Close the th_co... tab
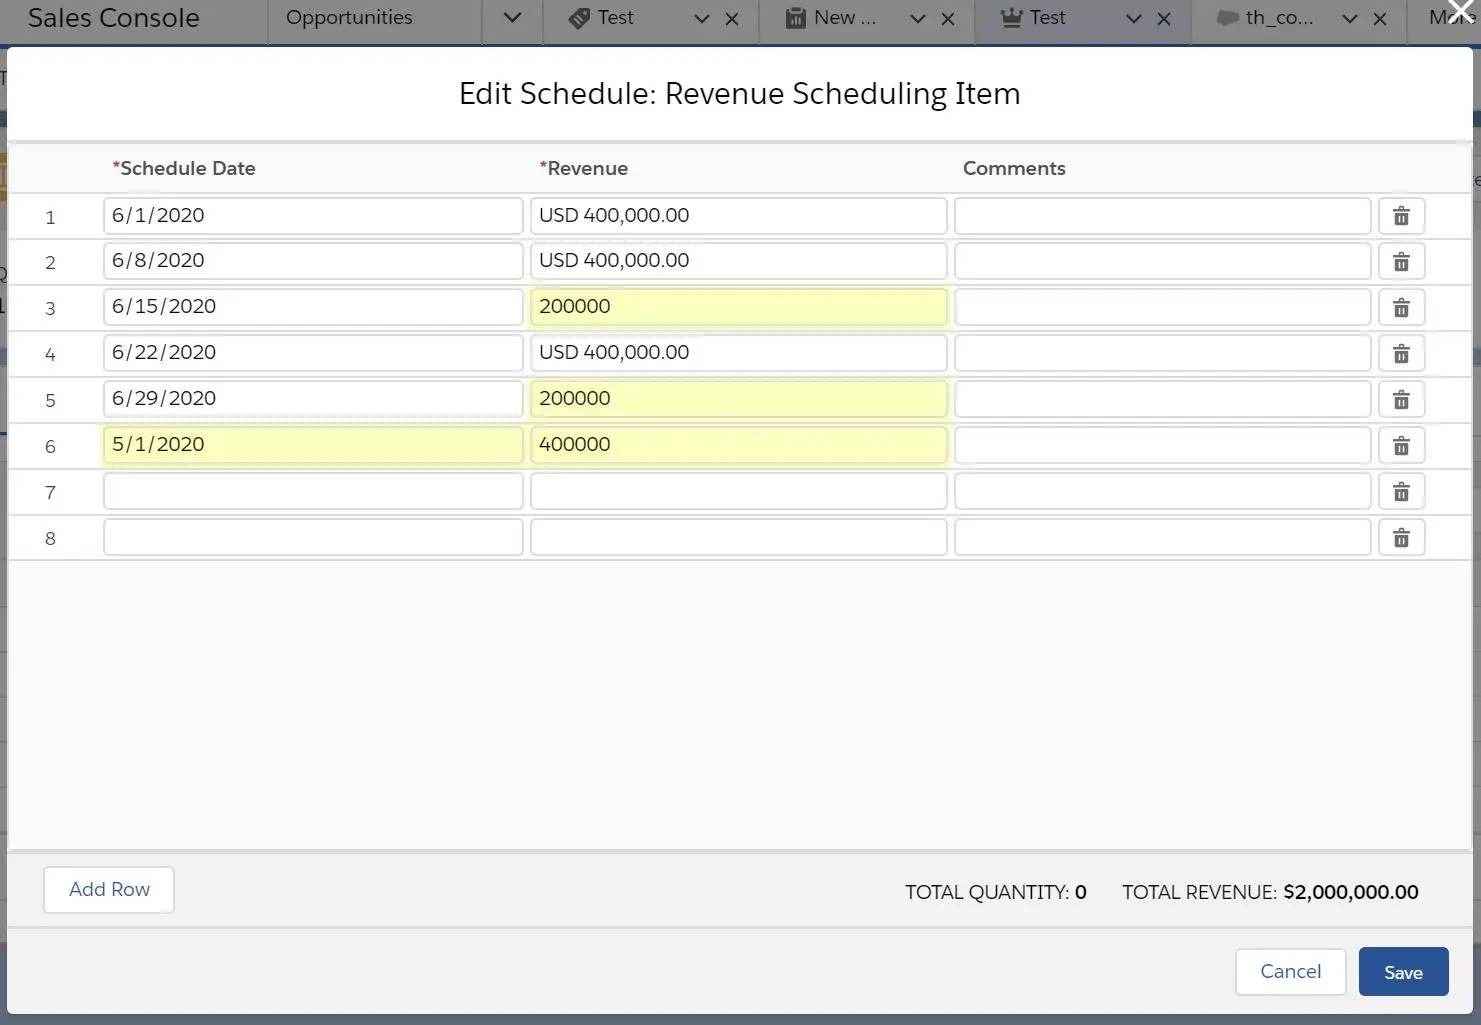Viewport: 1481px width, 1025px height. [x=1380, y=19]
